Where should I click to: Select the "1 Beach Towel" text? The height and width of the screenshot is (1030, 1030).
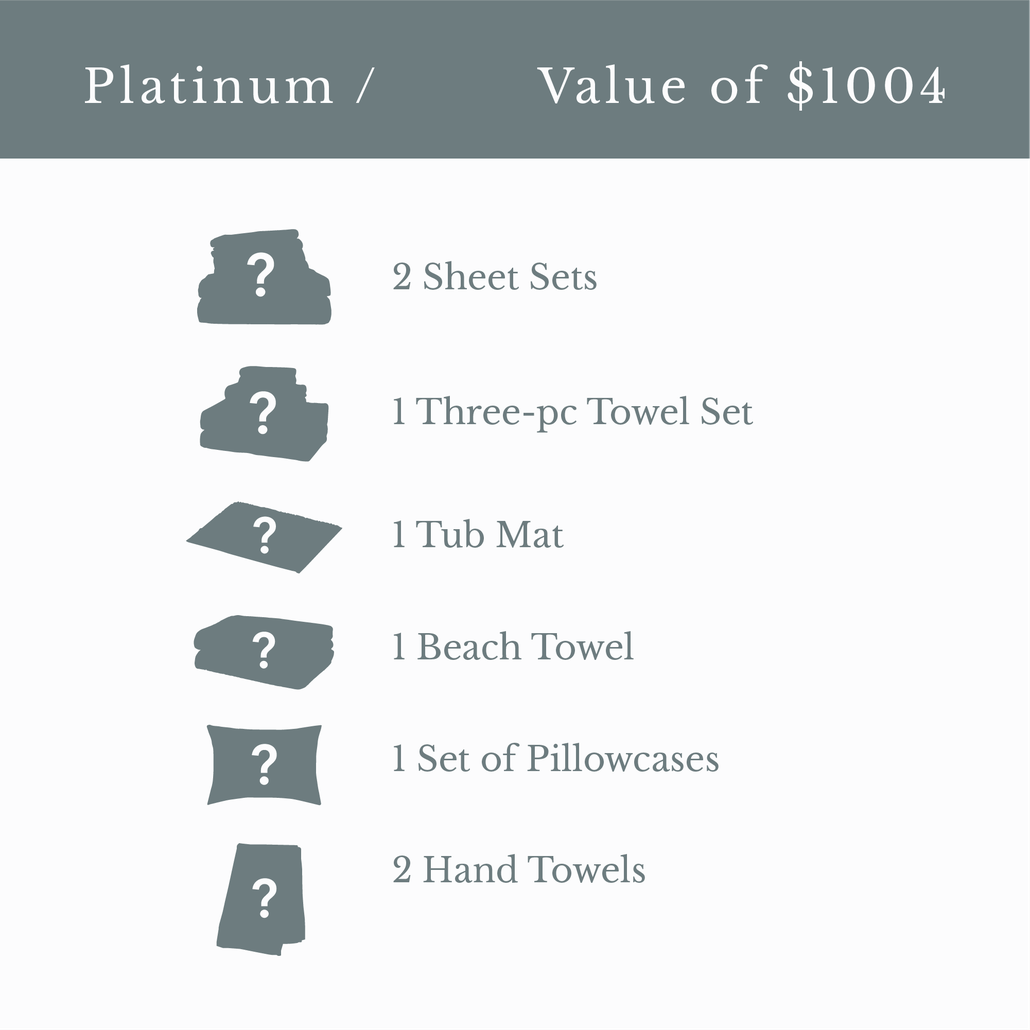tap(512, 647)
